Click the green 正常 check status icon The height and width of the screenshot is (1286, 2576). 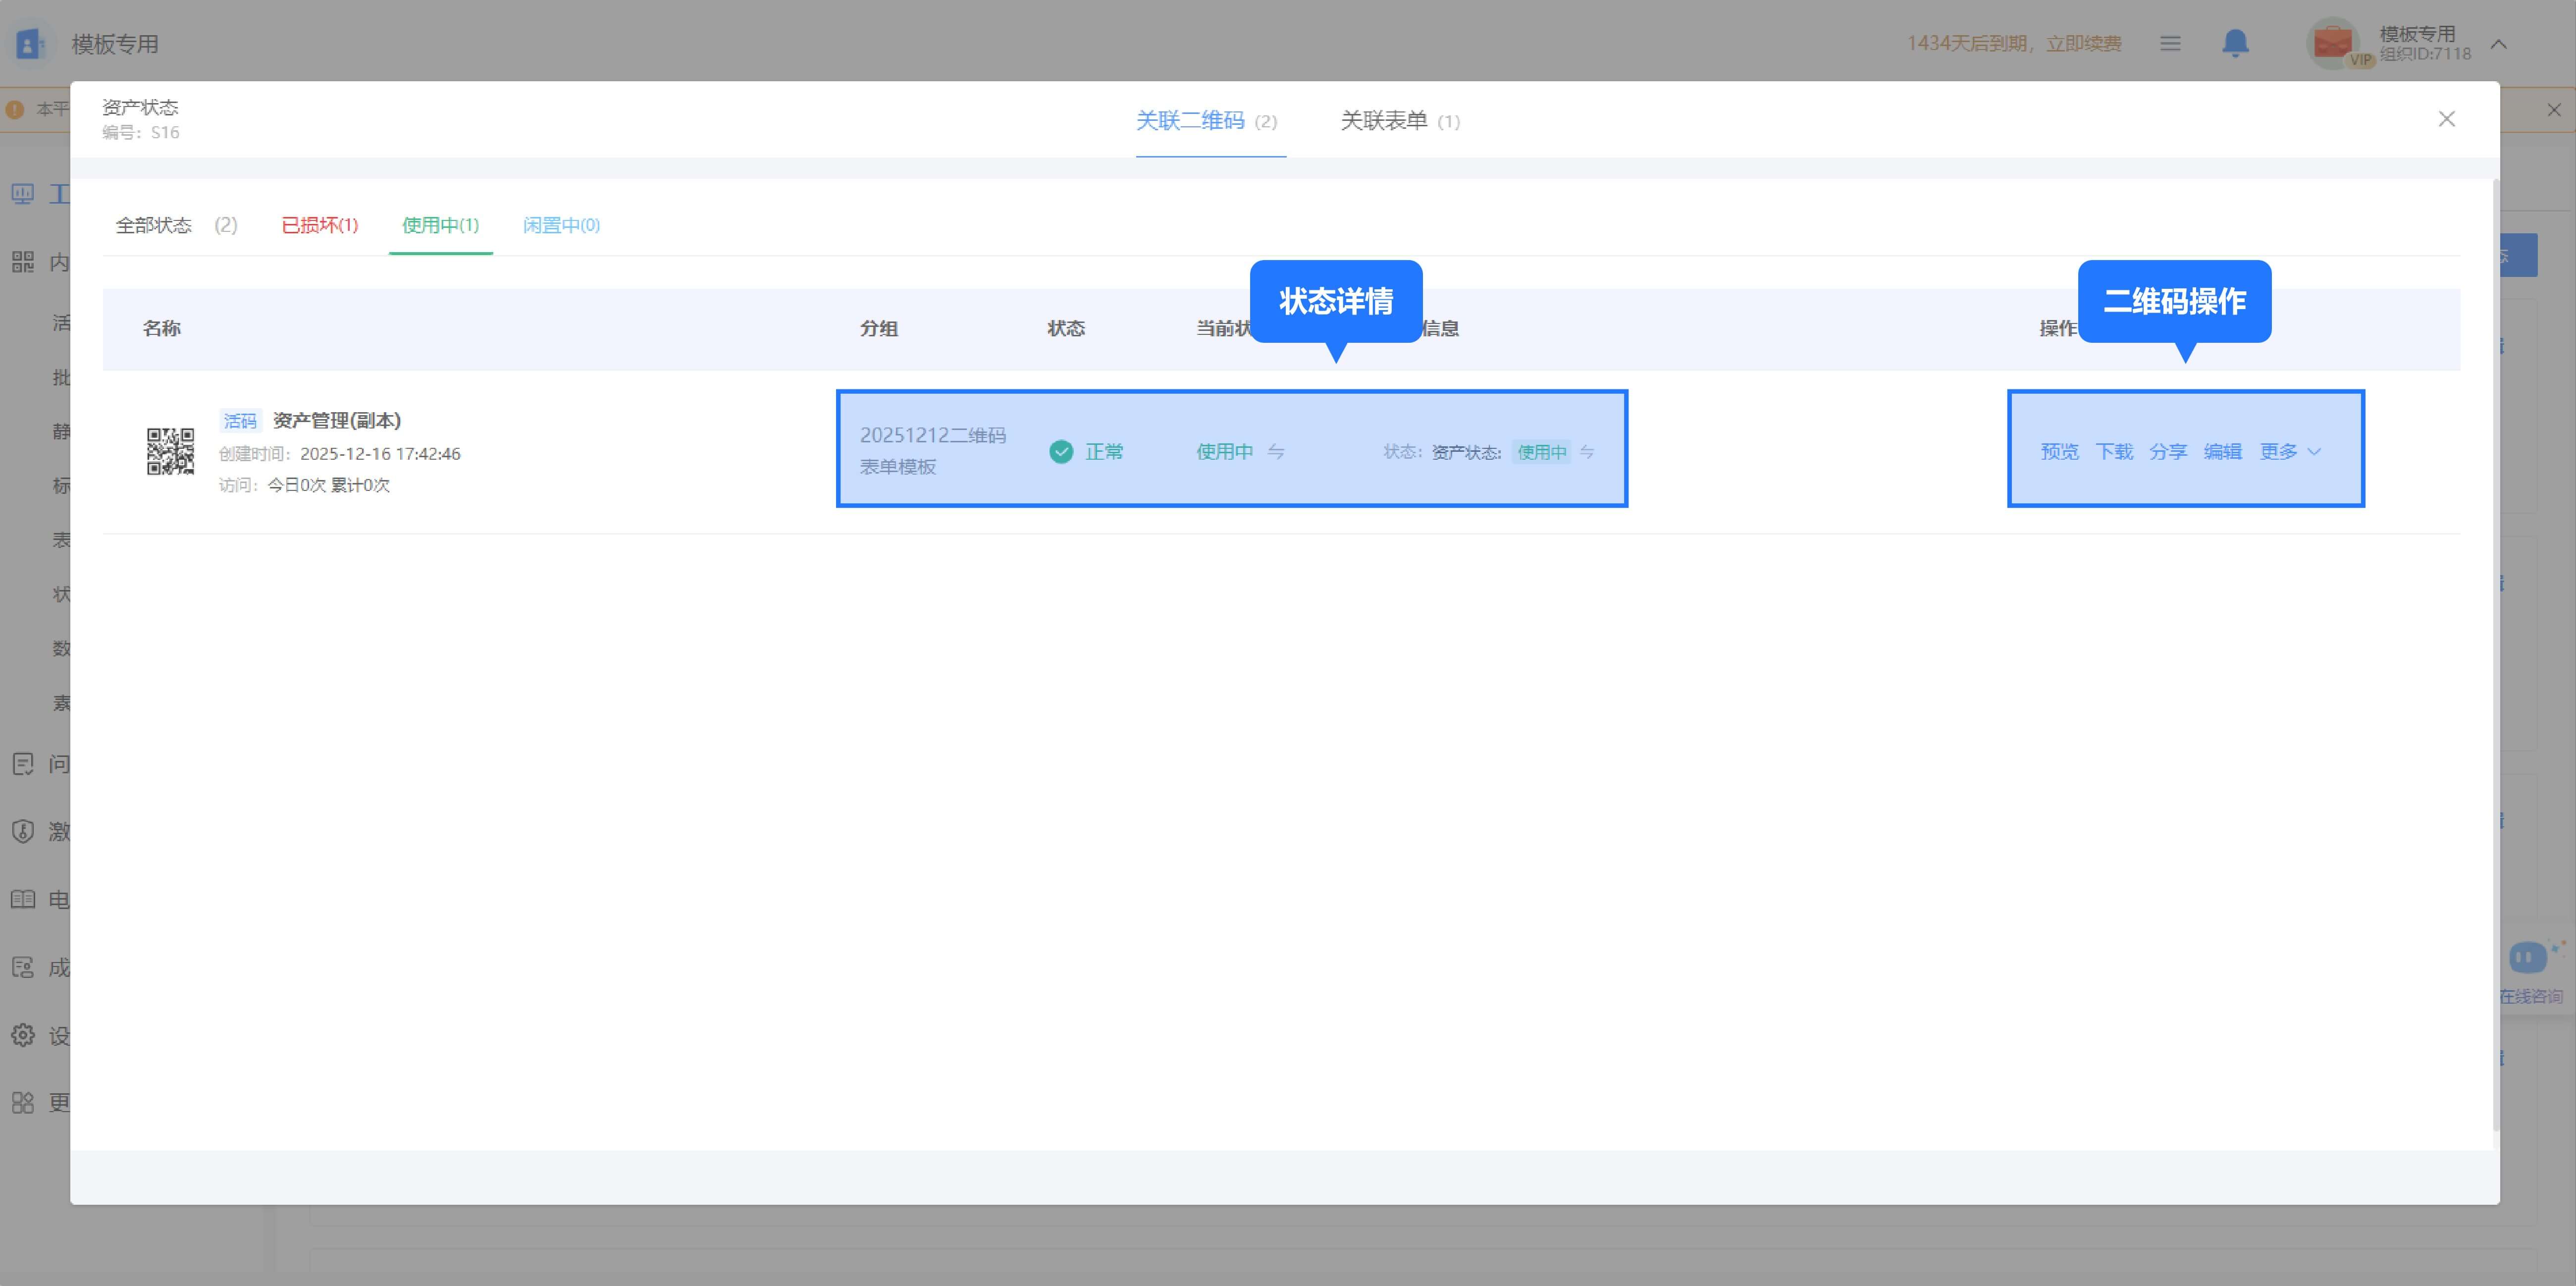click(x=1061, y=452)
